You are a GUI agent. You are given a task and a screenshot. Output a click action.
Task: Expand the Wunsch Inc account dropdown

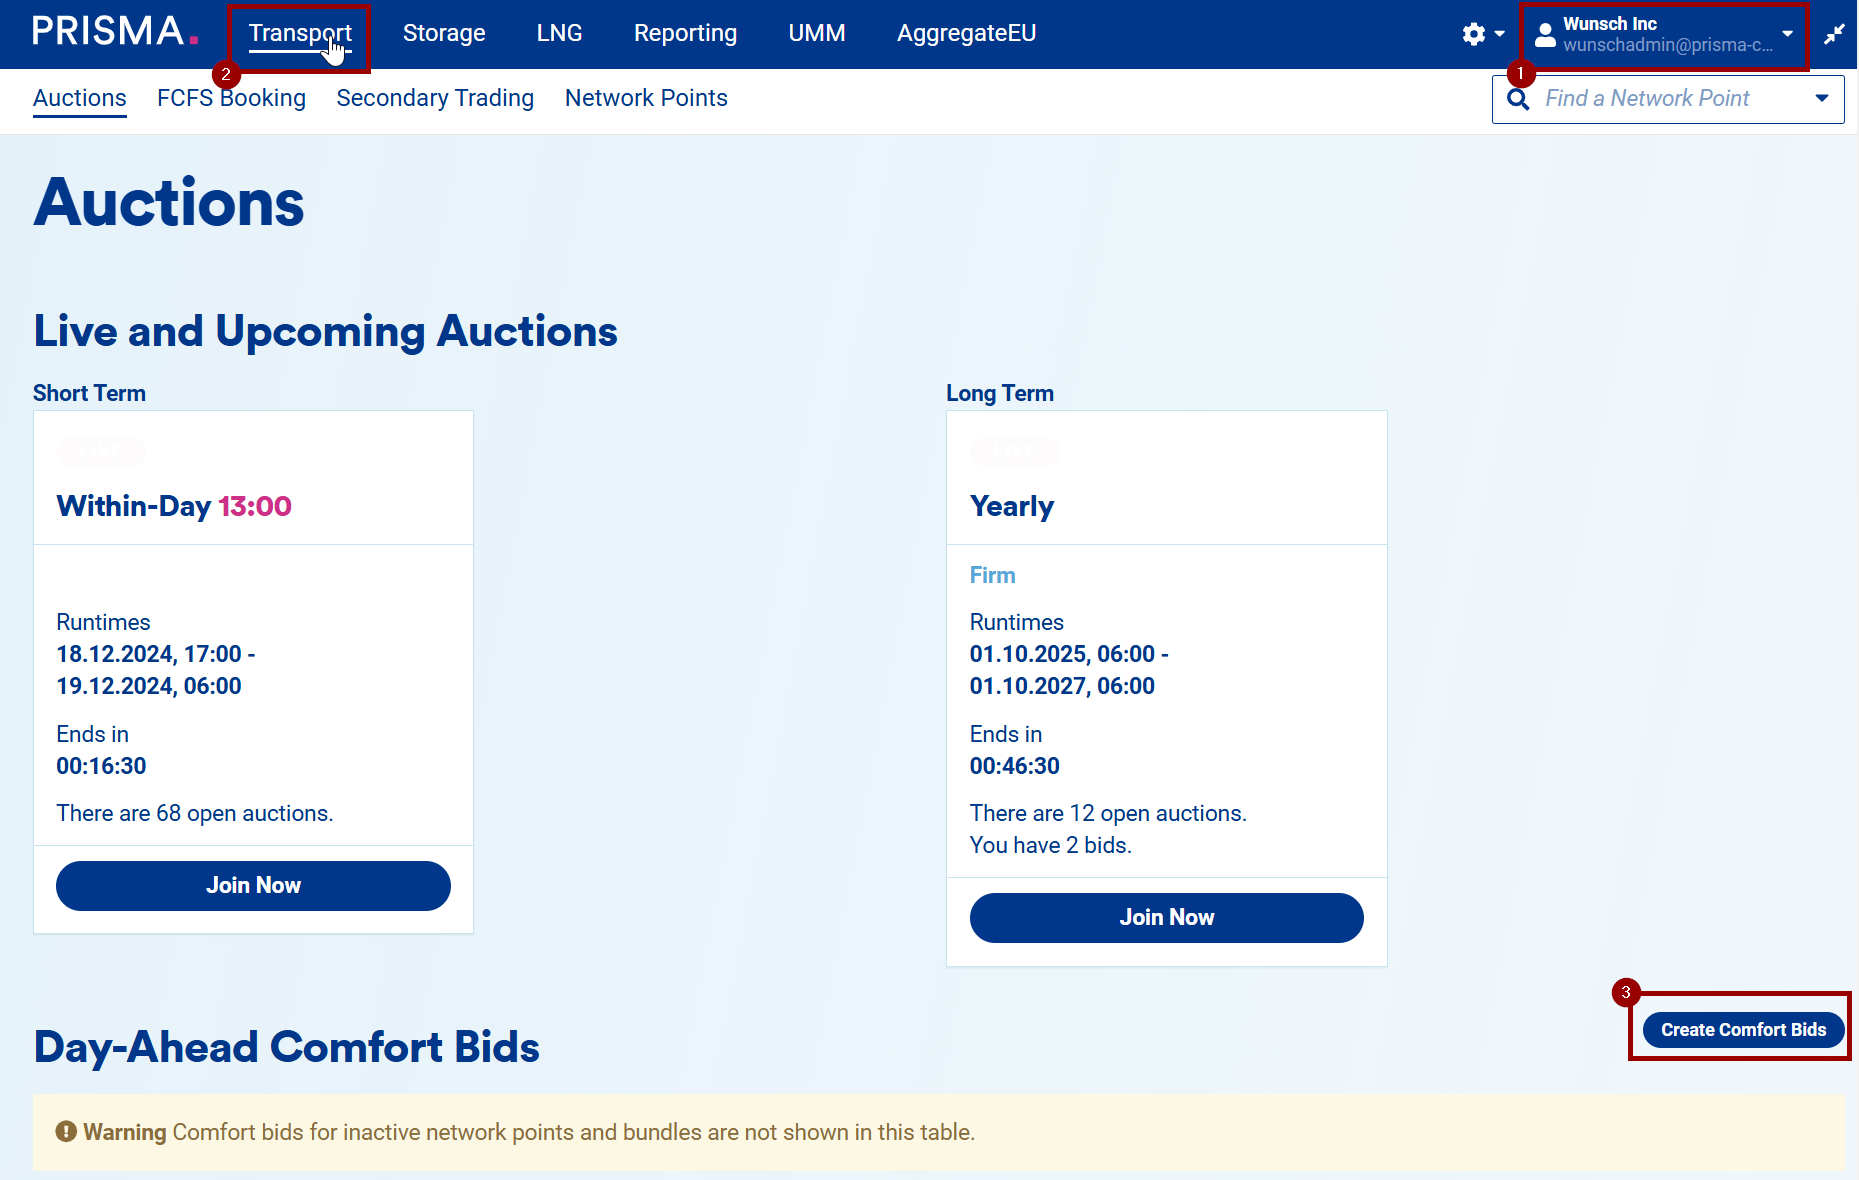(x=1787, y=34)
